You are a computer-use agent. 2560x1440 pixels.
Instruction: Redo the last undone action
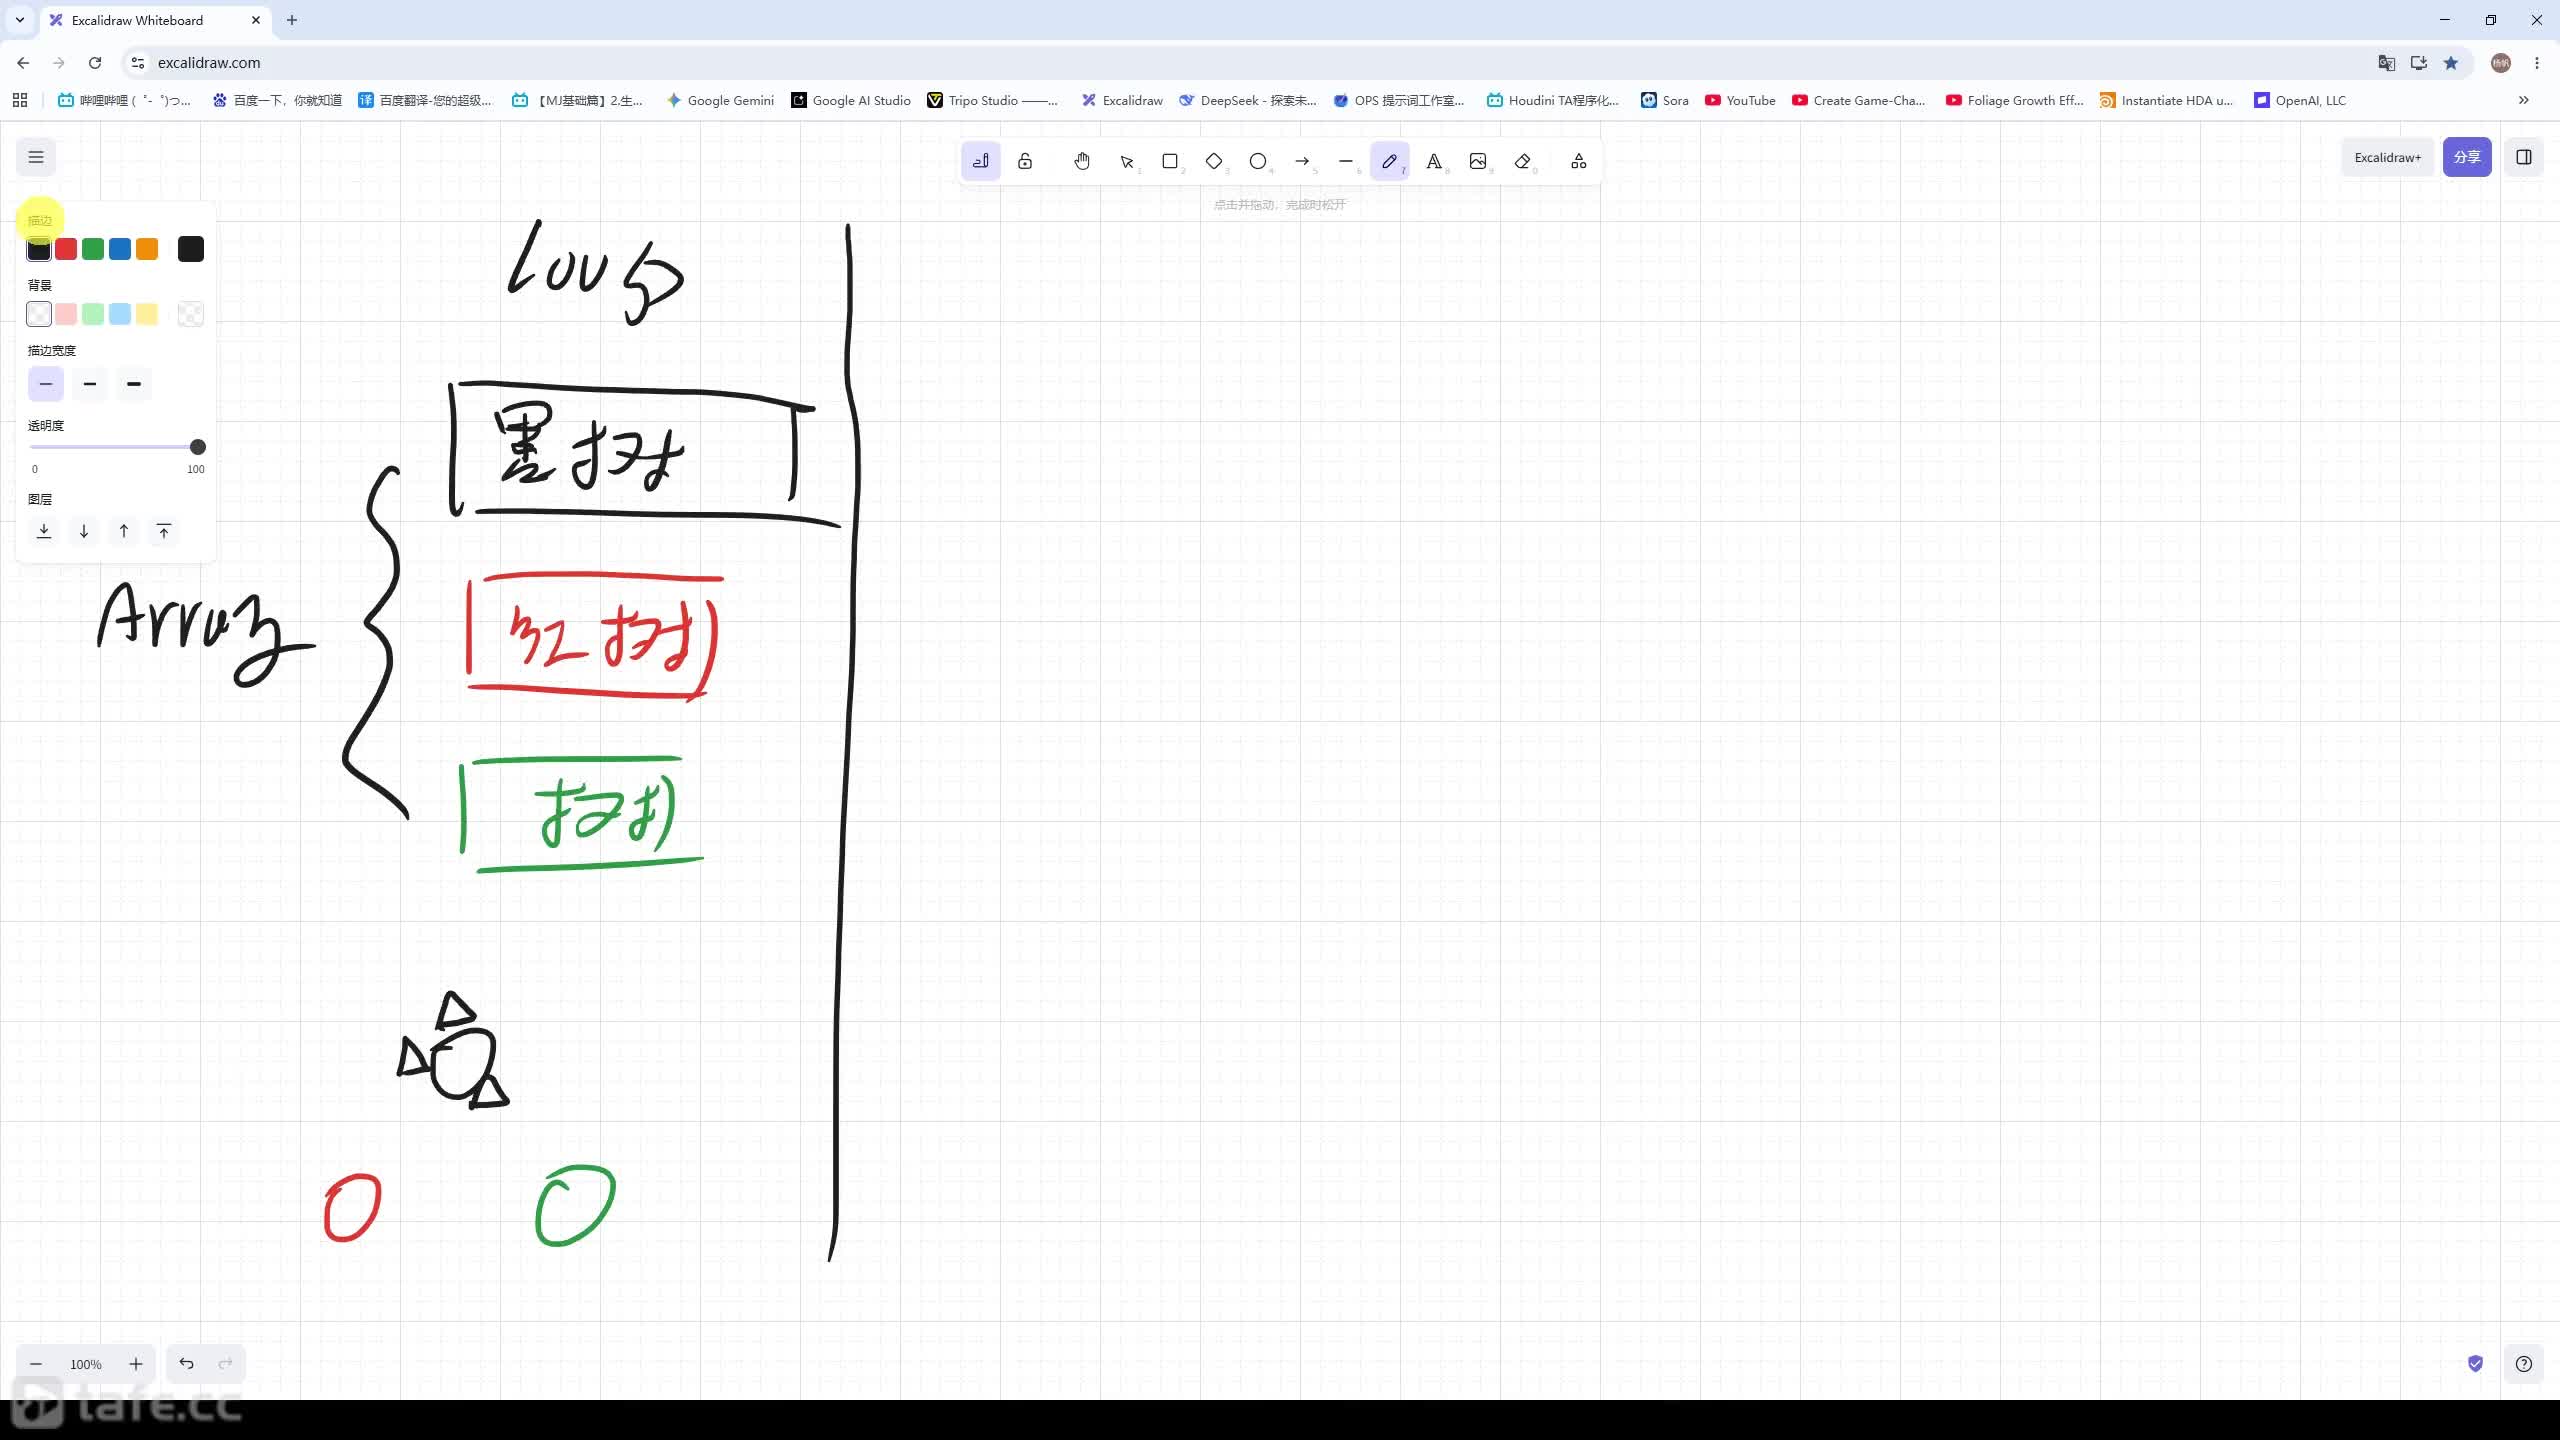coord(226,1364)
